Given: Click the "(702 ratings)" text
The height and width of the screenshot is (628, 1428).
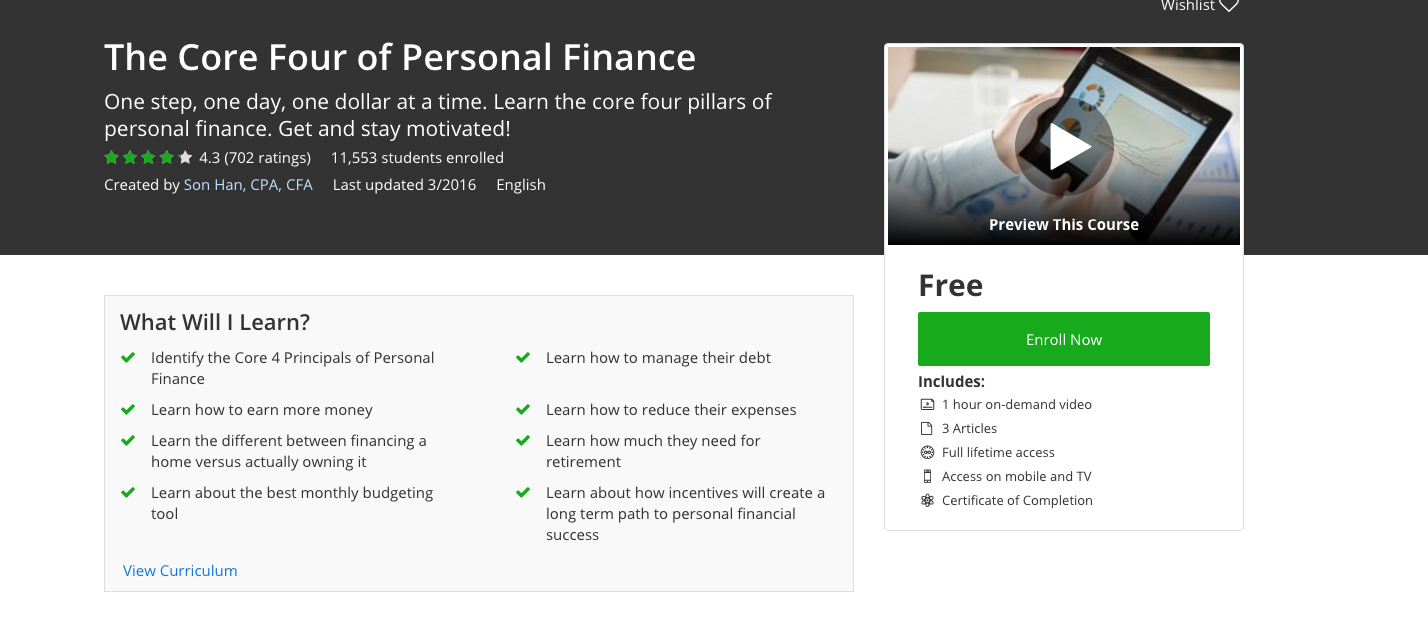Looking at the screenshot, I should click(267, 158).
